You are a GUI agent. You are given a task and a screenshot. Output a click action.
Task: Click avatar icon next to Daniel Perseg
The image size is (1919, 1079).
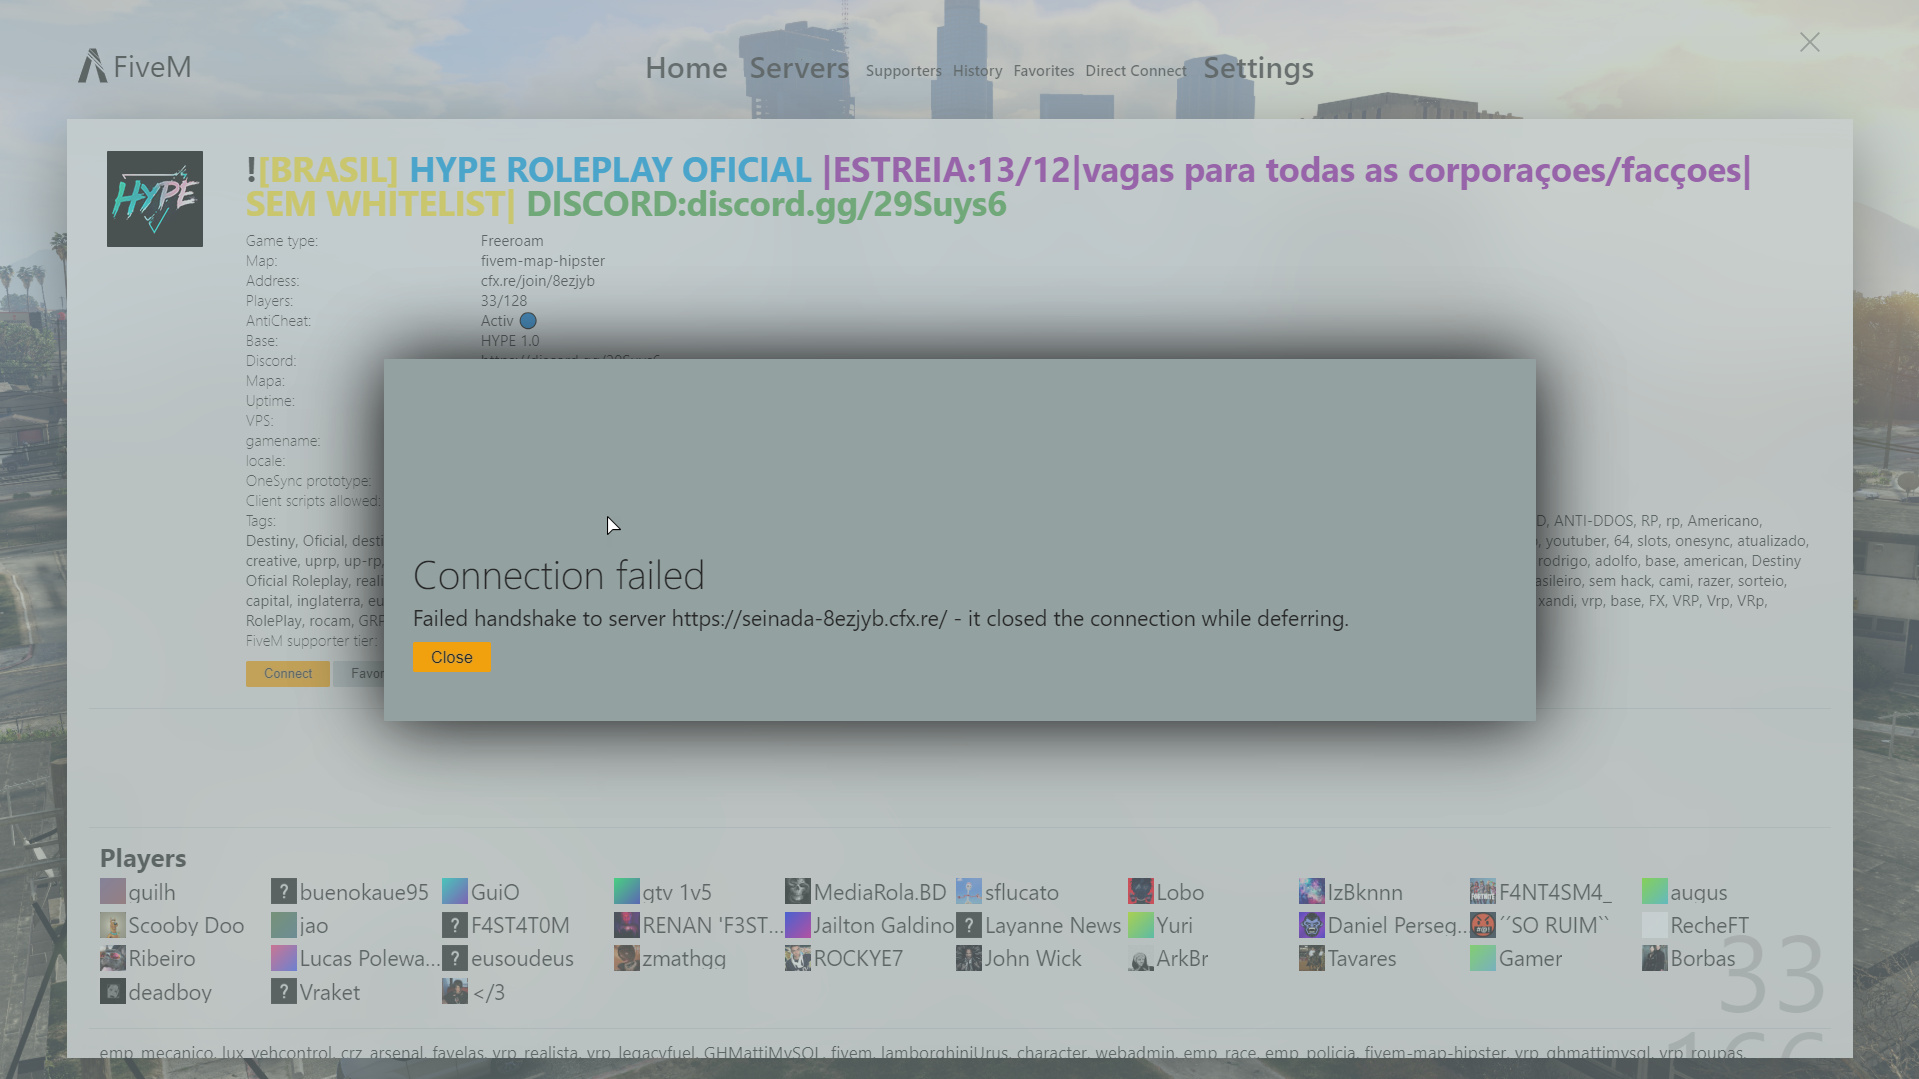pyautogui.click(x=1312, y=925)
